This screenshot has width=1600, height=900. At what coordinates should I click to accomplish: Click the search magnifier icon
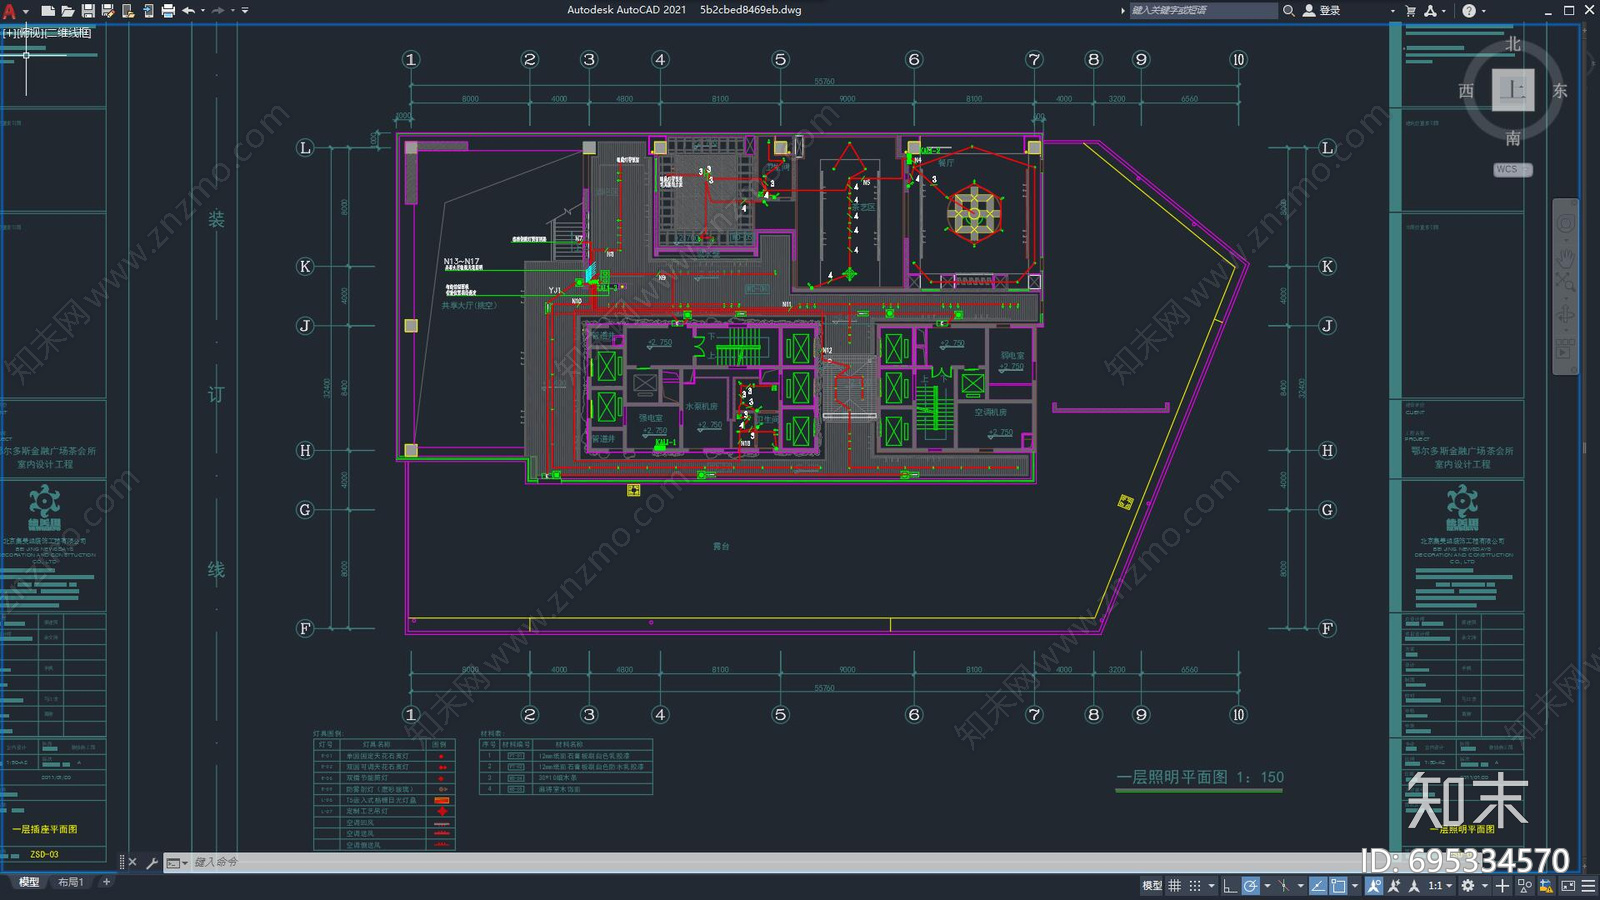click(1289, 11)
